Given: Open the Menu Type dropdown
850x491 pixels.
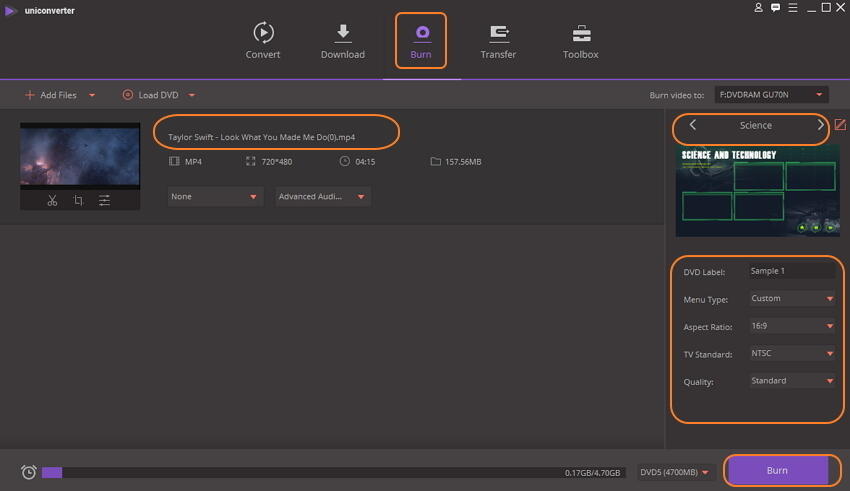Looking at the screenshot, I should coord(791,299).
